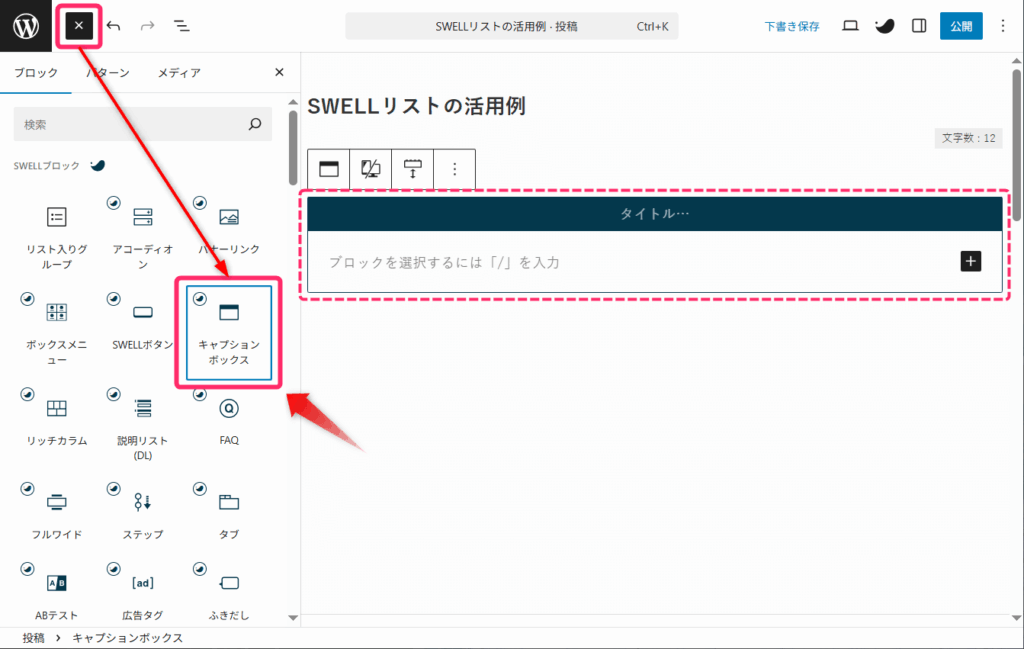Insert the キャプションボックス block

(229, 332)
